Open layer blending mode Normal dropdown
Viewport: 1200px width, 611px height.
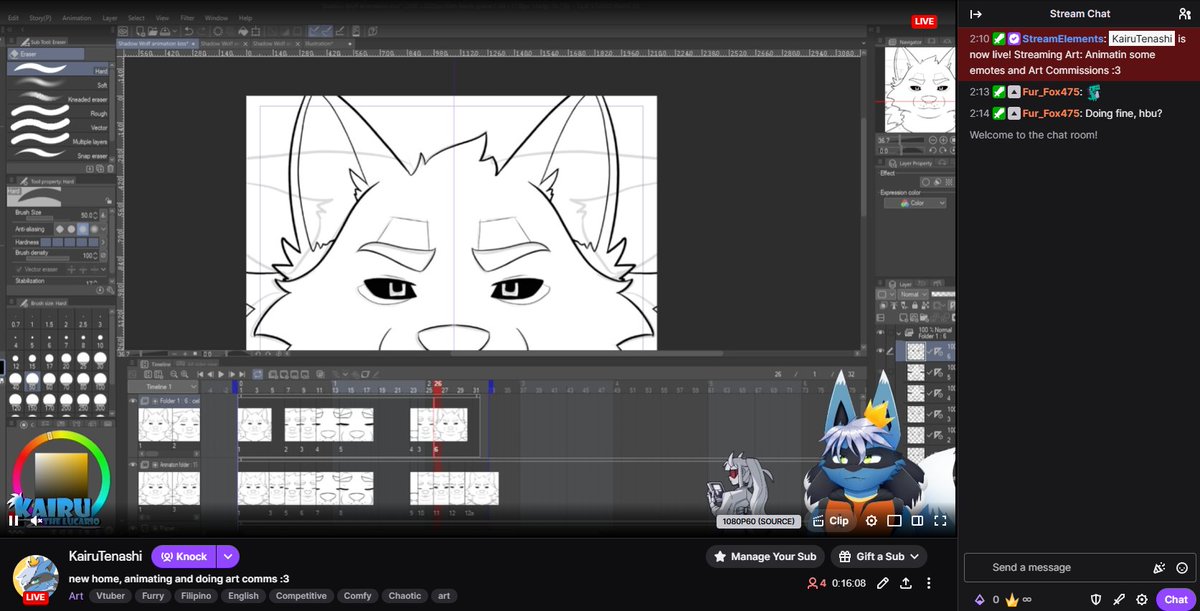[915, 294]
